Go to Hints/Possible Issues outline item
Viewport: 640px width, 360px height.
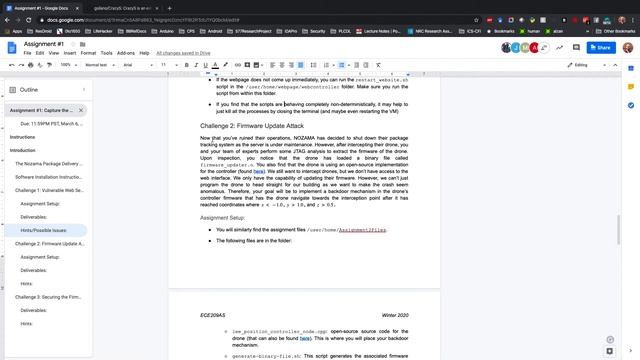[x=44, y=230]
